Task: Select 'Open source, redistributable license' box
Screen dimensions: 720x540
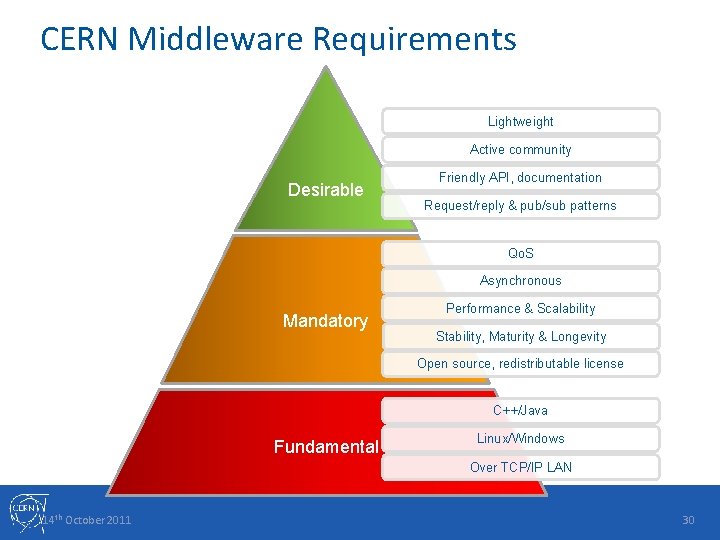Action: pyautogui.click(x=520, y=364)
